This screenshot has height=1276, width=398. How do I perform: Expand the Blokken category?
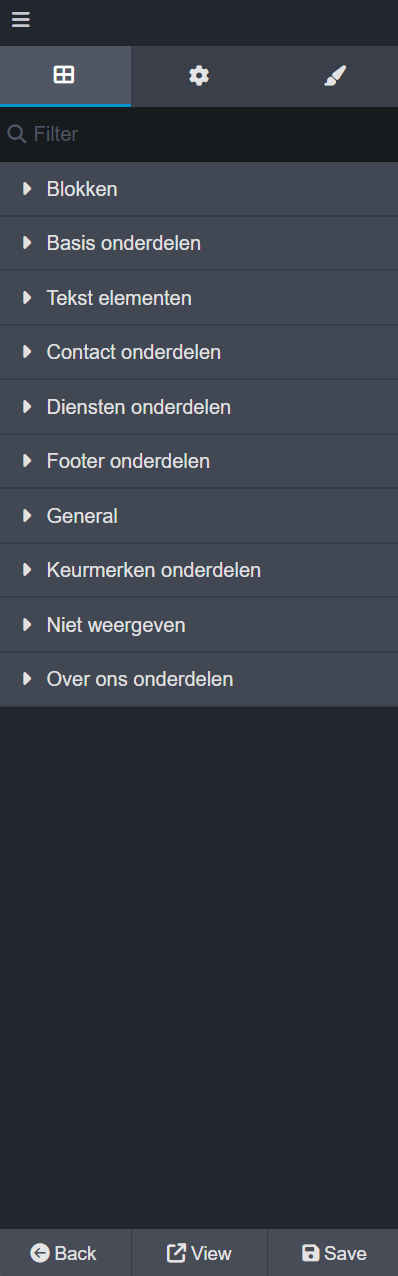tap(199, 189)
